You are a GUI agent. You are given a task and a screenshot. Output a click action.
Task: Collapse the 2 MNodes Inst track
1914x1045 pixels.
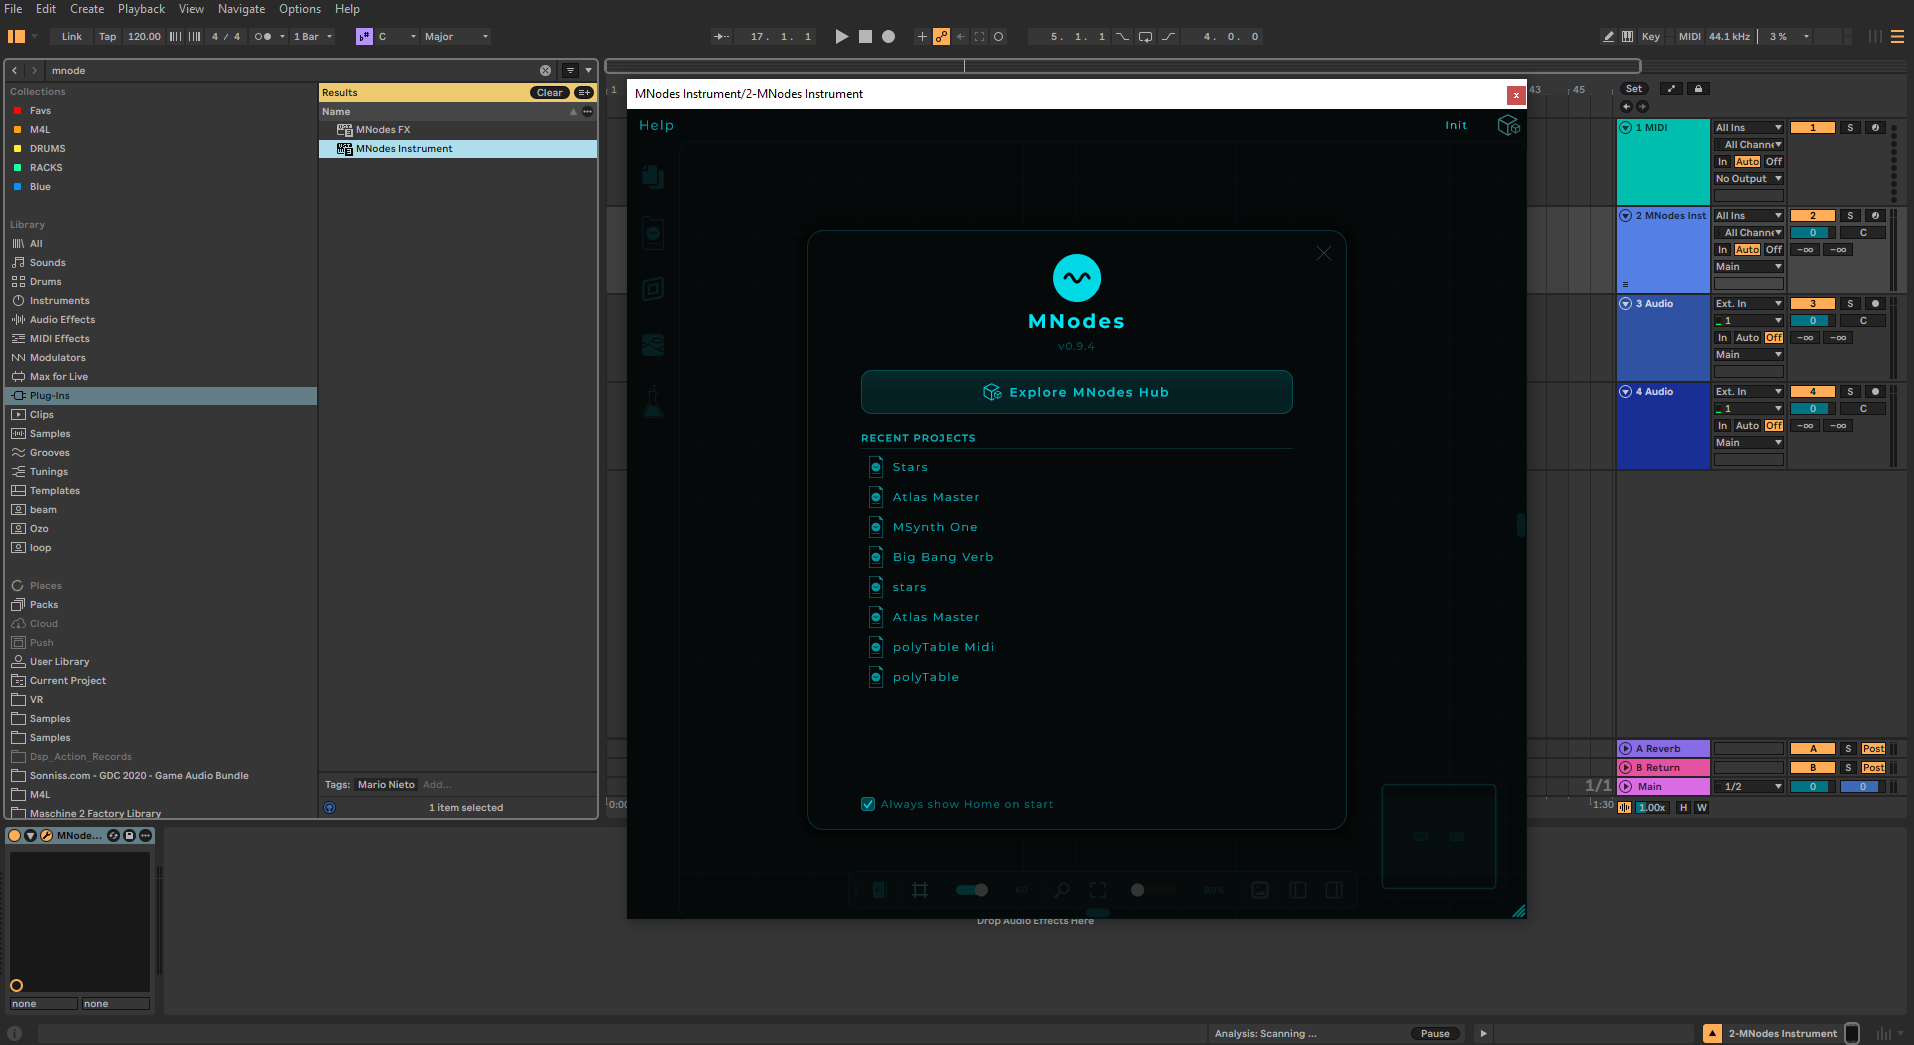tap(1625, 216)
